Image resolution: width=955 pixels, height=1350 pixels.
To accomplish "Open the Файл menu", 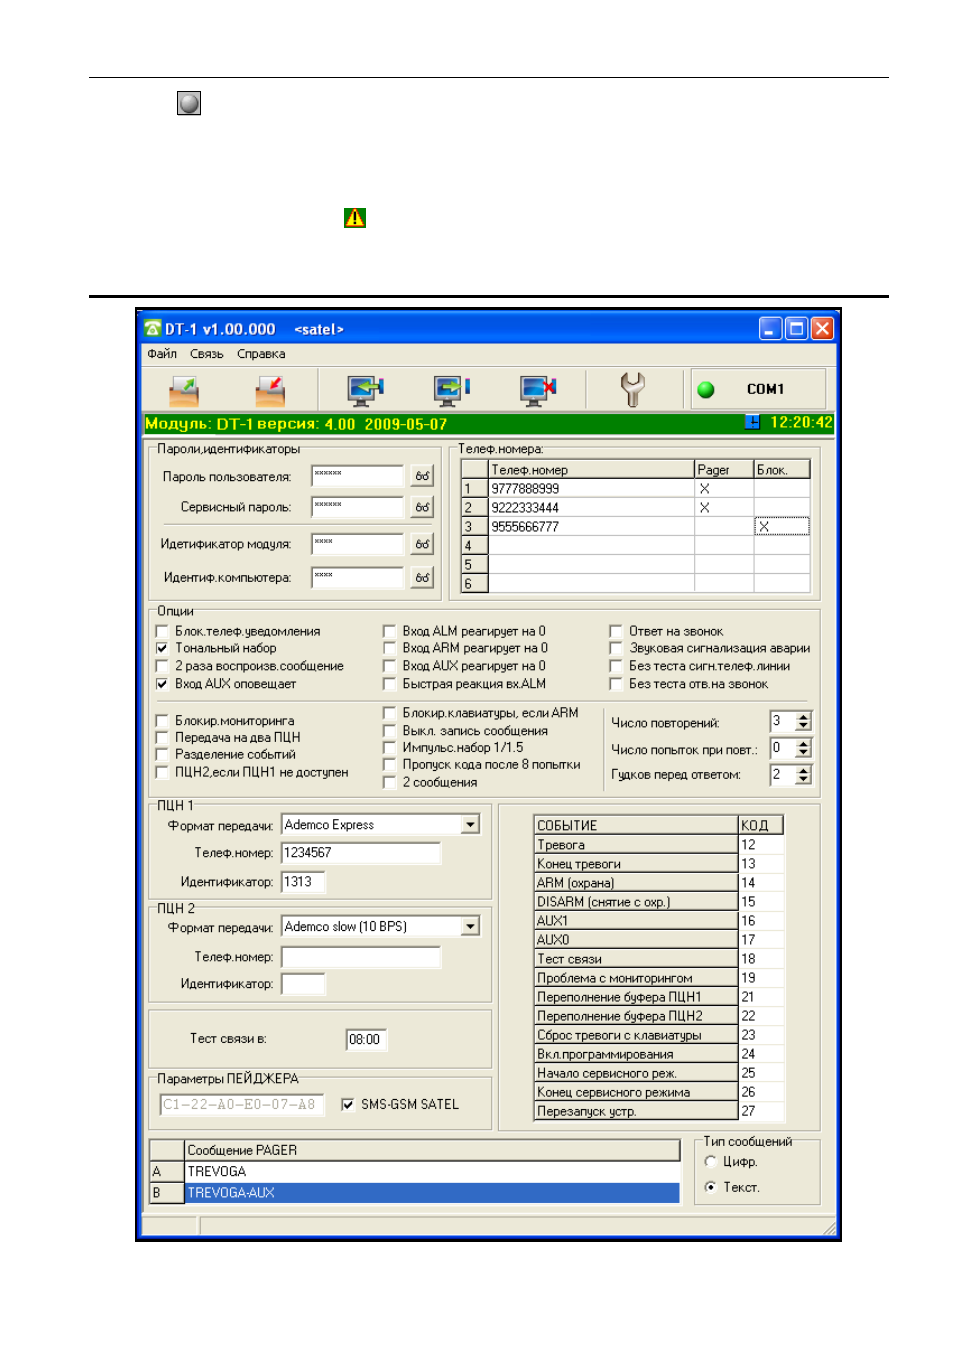I will (x=162, y=354).
